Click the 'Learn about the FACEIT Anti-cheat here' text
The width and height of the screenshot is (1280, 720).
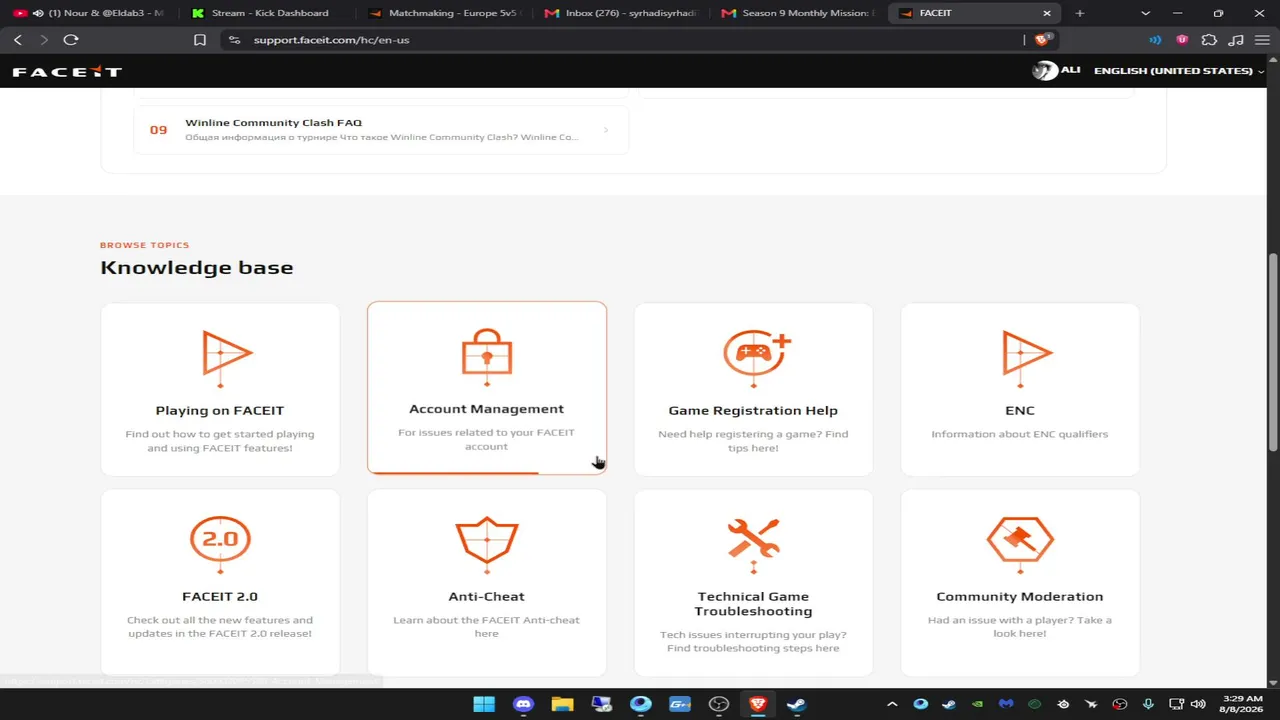click(x=487, y=627)
